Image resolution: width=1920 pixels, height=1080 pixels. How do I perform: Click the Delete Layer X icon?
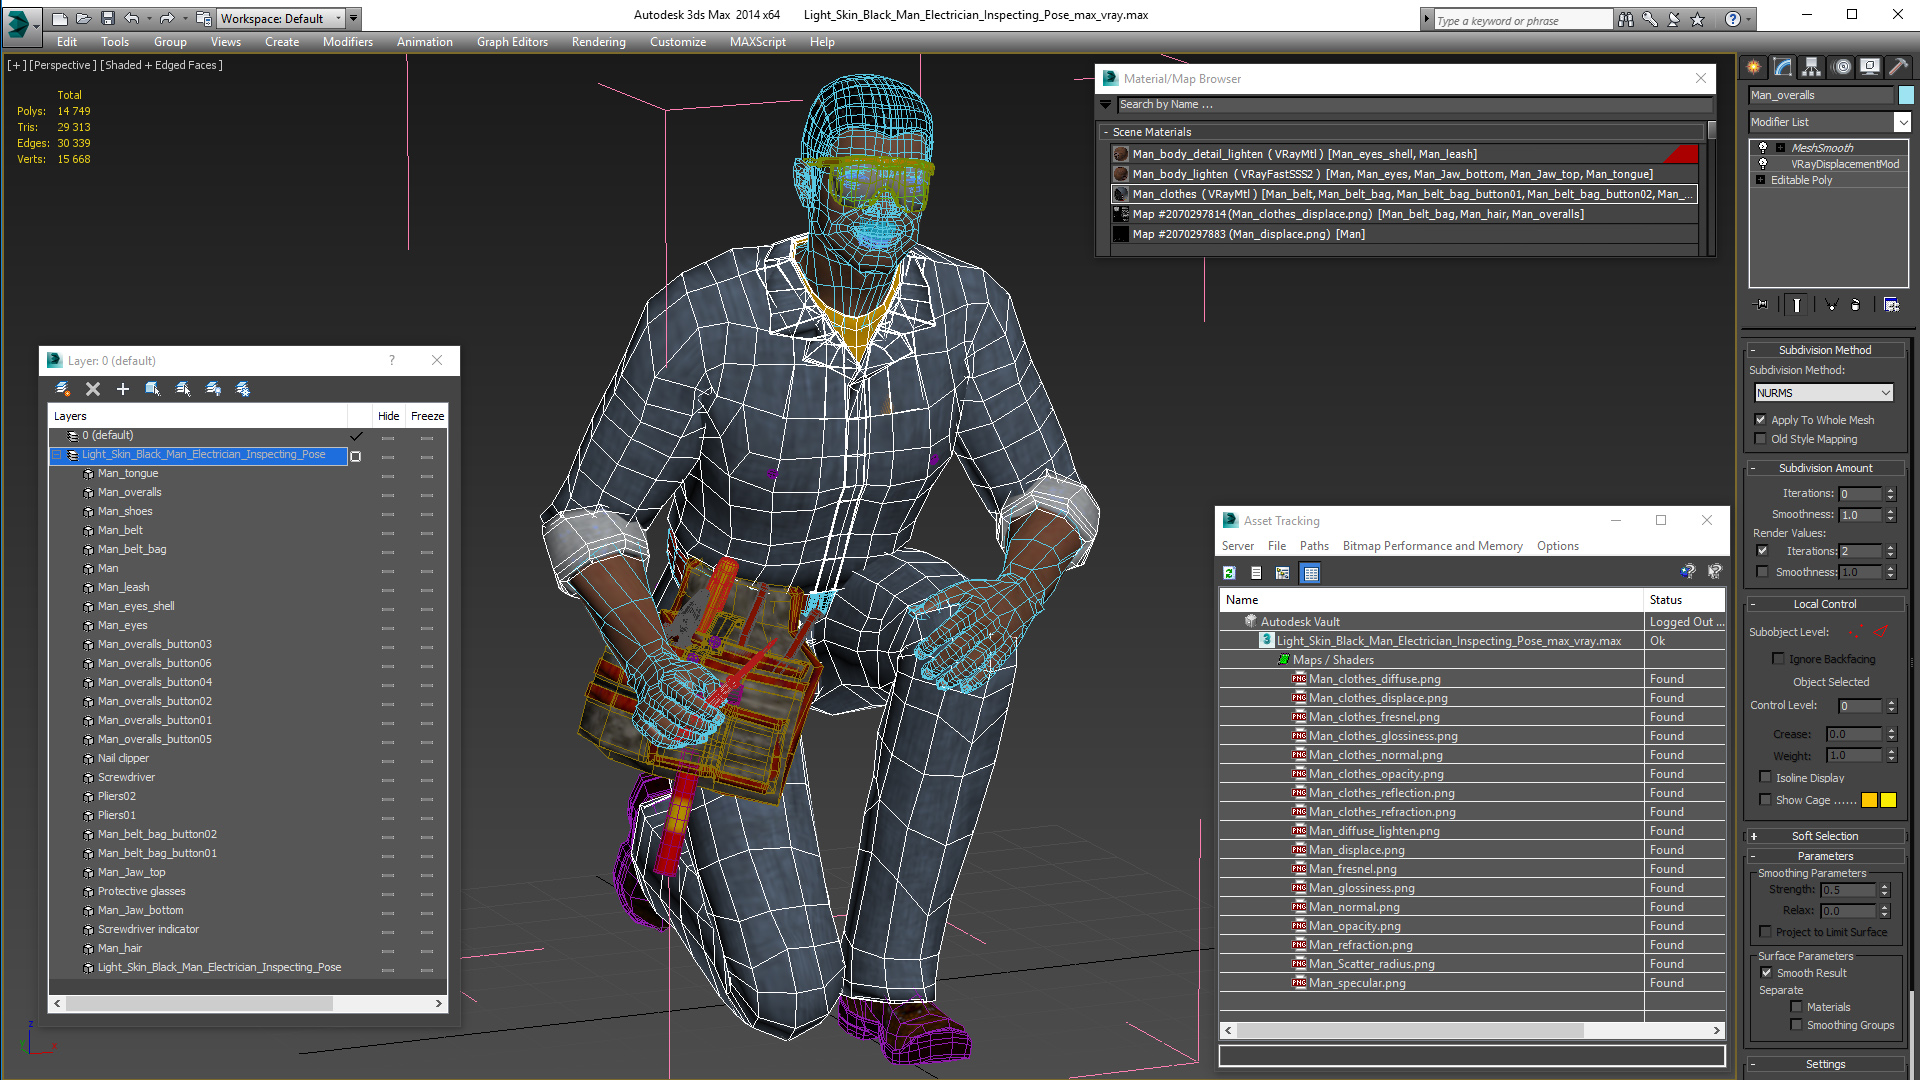point(93,389)
